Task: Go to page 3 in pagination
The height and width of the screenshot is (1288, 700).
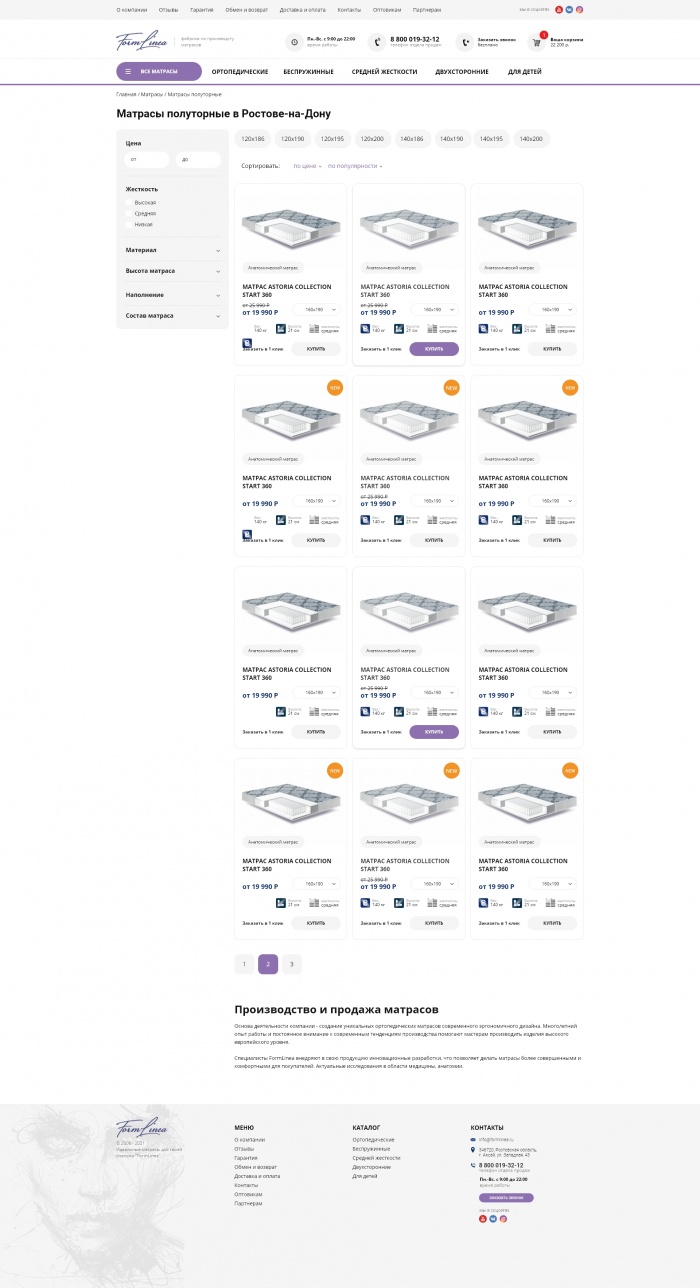Action: pyautogui.click(x=292, y=964)
